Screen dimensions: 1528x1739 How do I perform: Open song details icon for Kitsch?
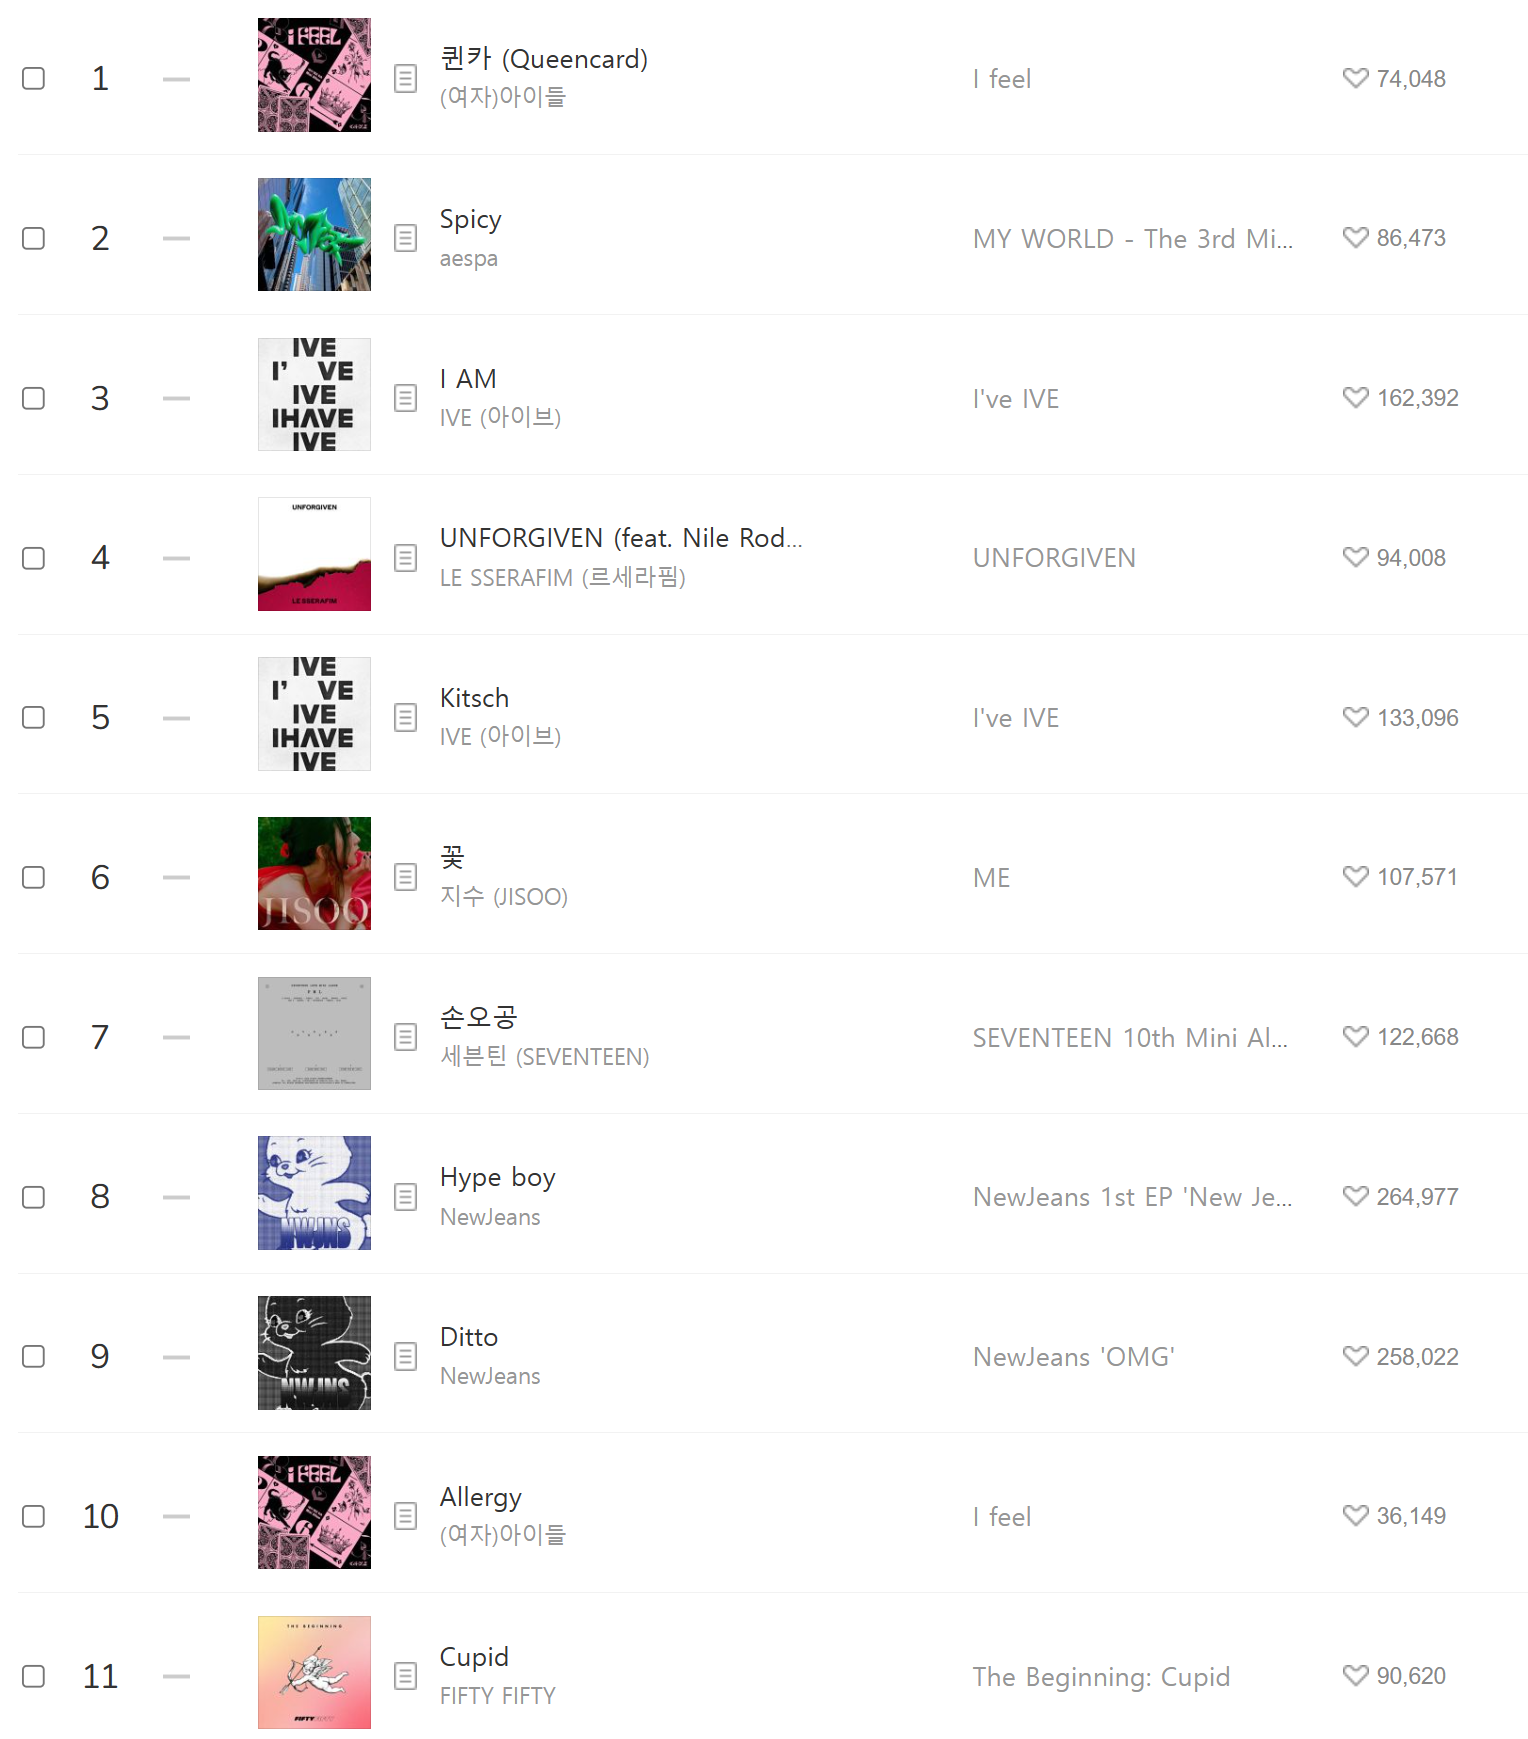pyautogui.click(x=406, y=717)
